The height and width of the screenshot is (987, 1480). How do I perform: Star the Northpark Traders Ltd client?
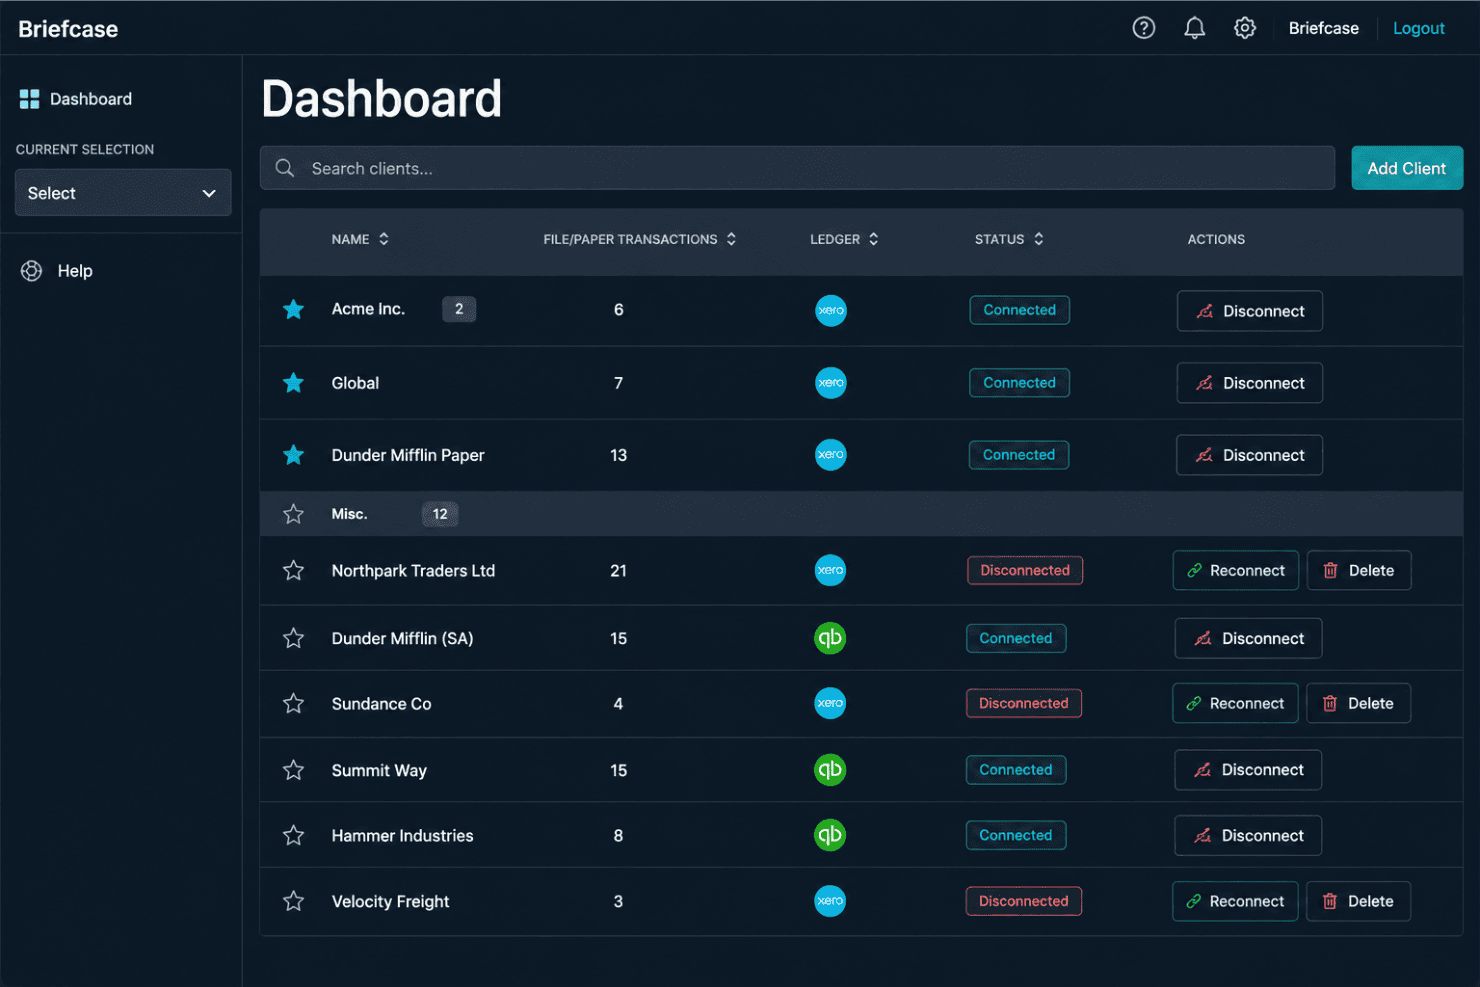[293, 570]
